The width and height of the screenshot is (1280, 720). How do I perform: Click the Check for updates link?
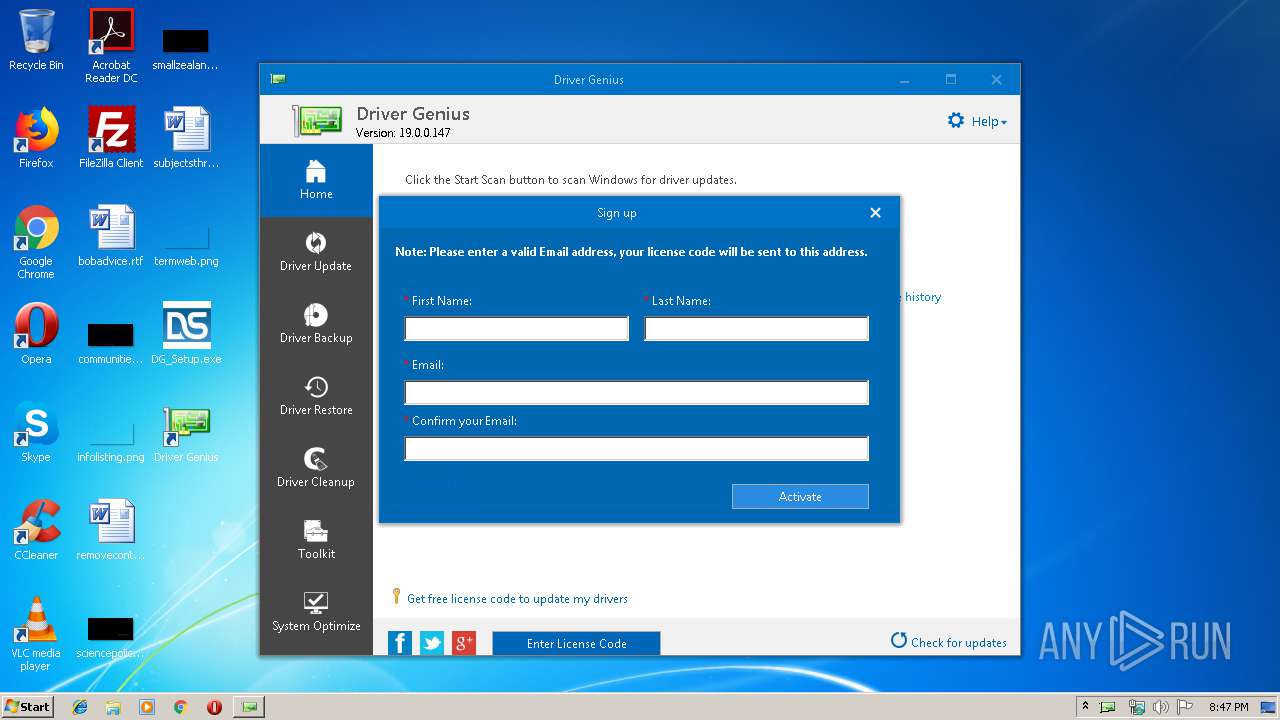click(949, 642)
